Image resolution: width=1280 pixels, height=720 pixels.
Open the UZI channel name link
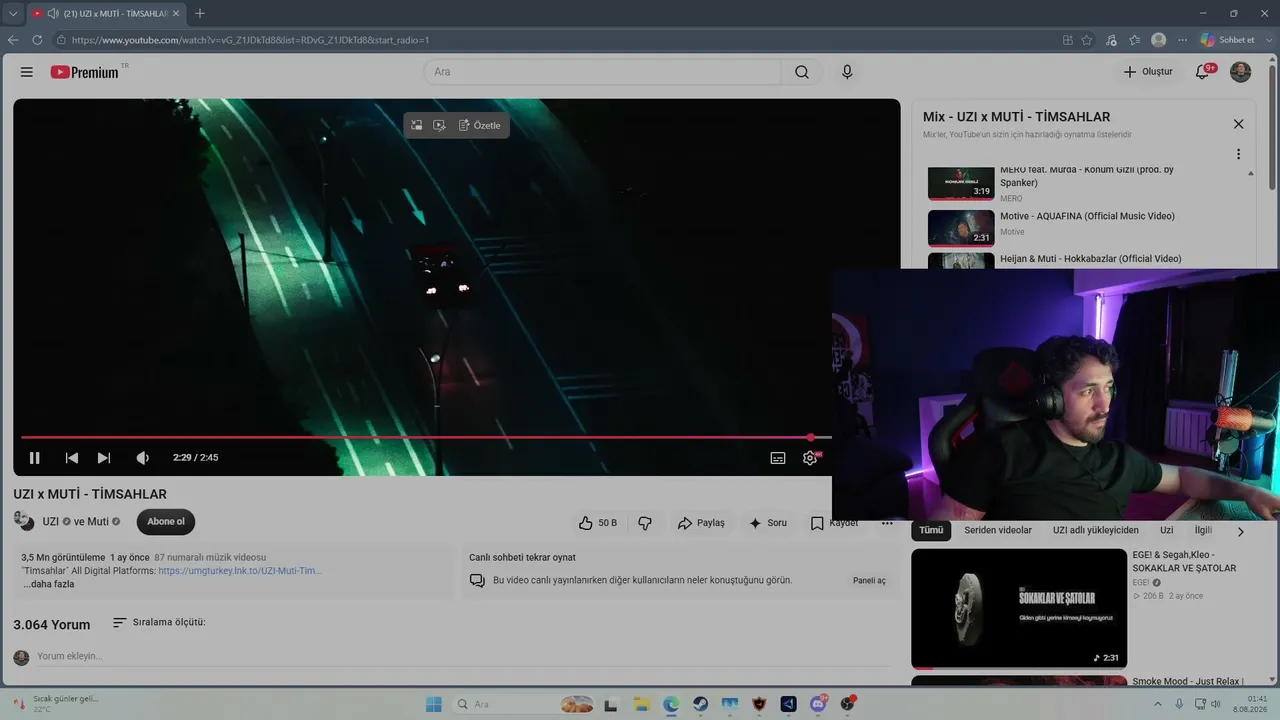pos(51,522)
